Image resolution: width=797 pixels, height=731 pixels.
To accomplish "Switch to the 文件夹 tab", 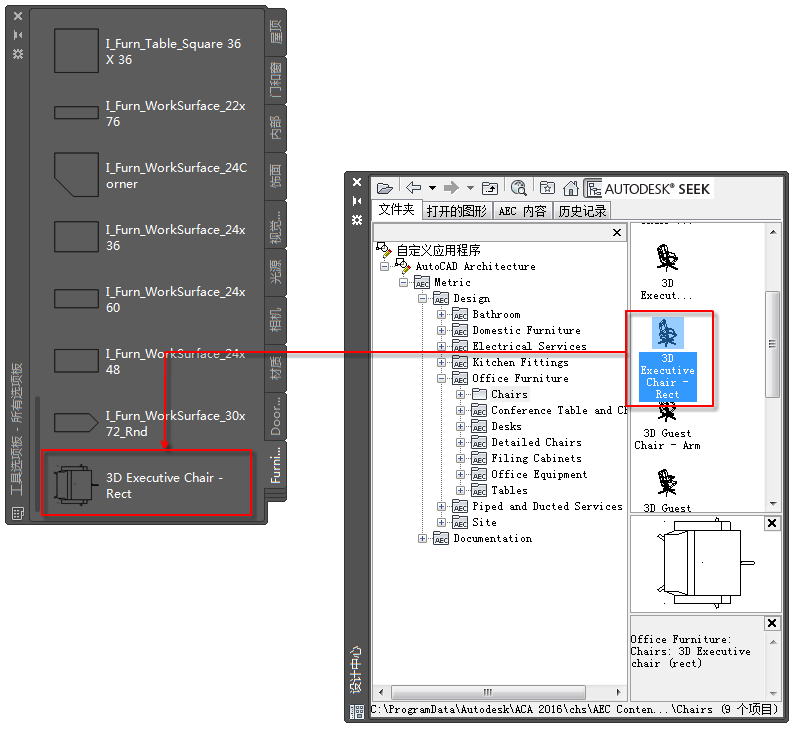I will (396, 209).
